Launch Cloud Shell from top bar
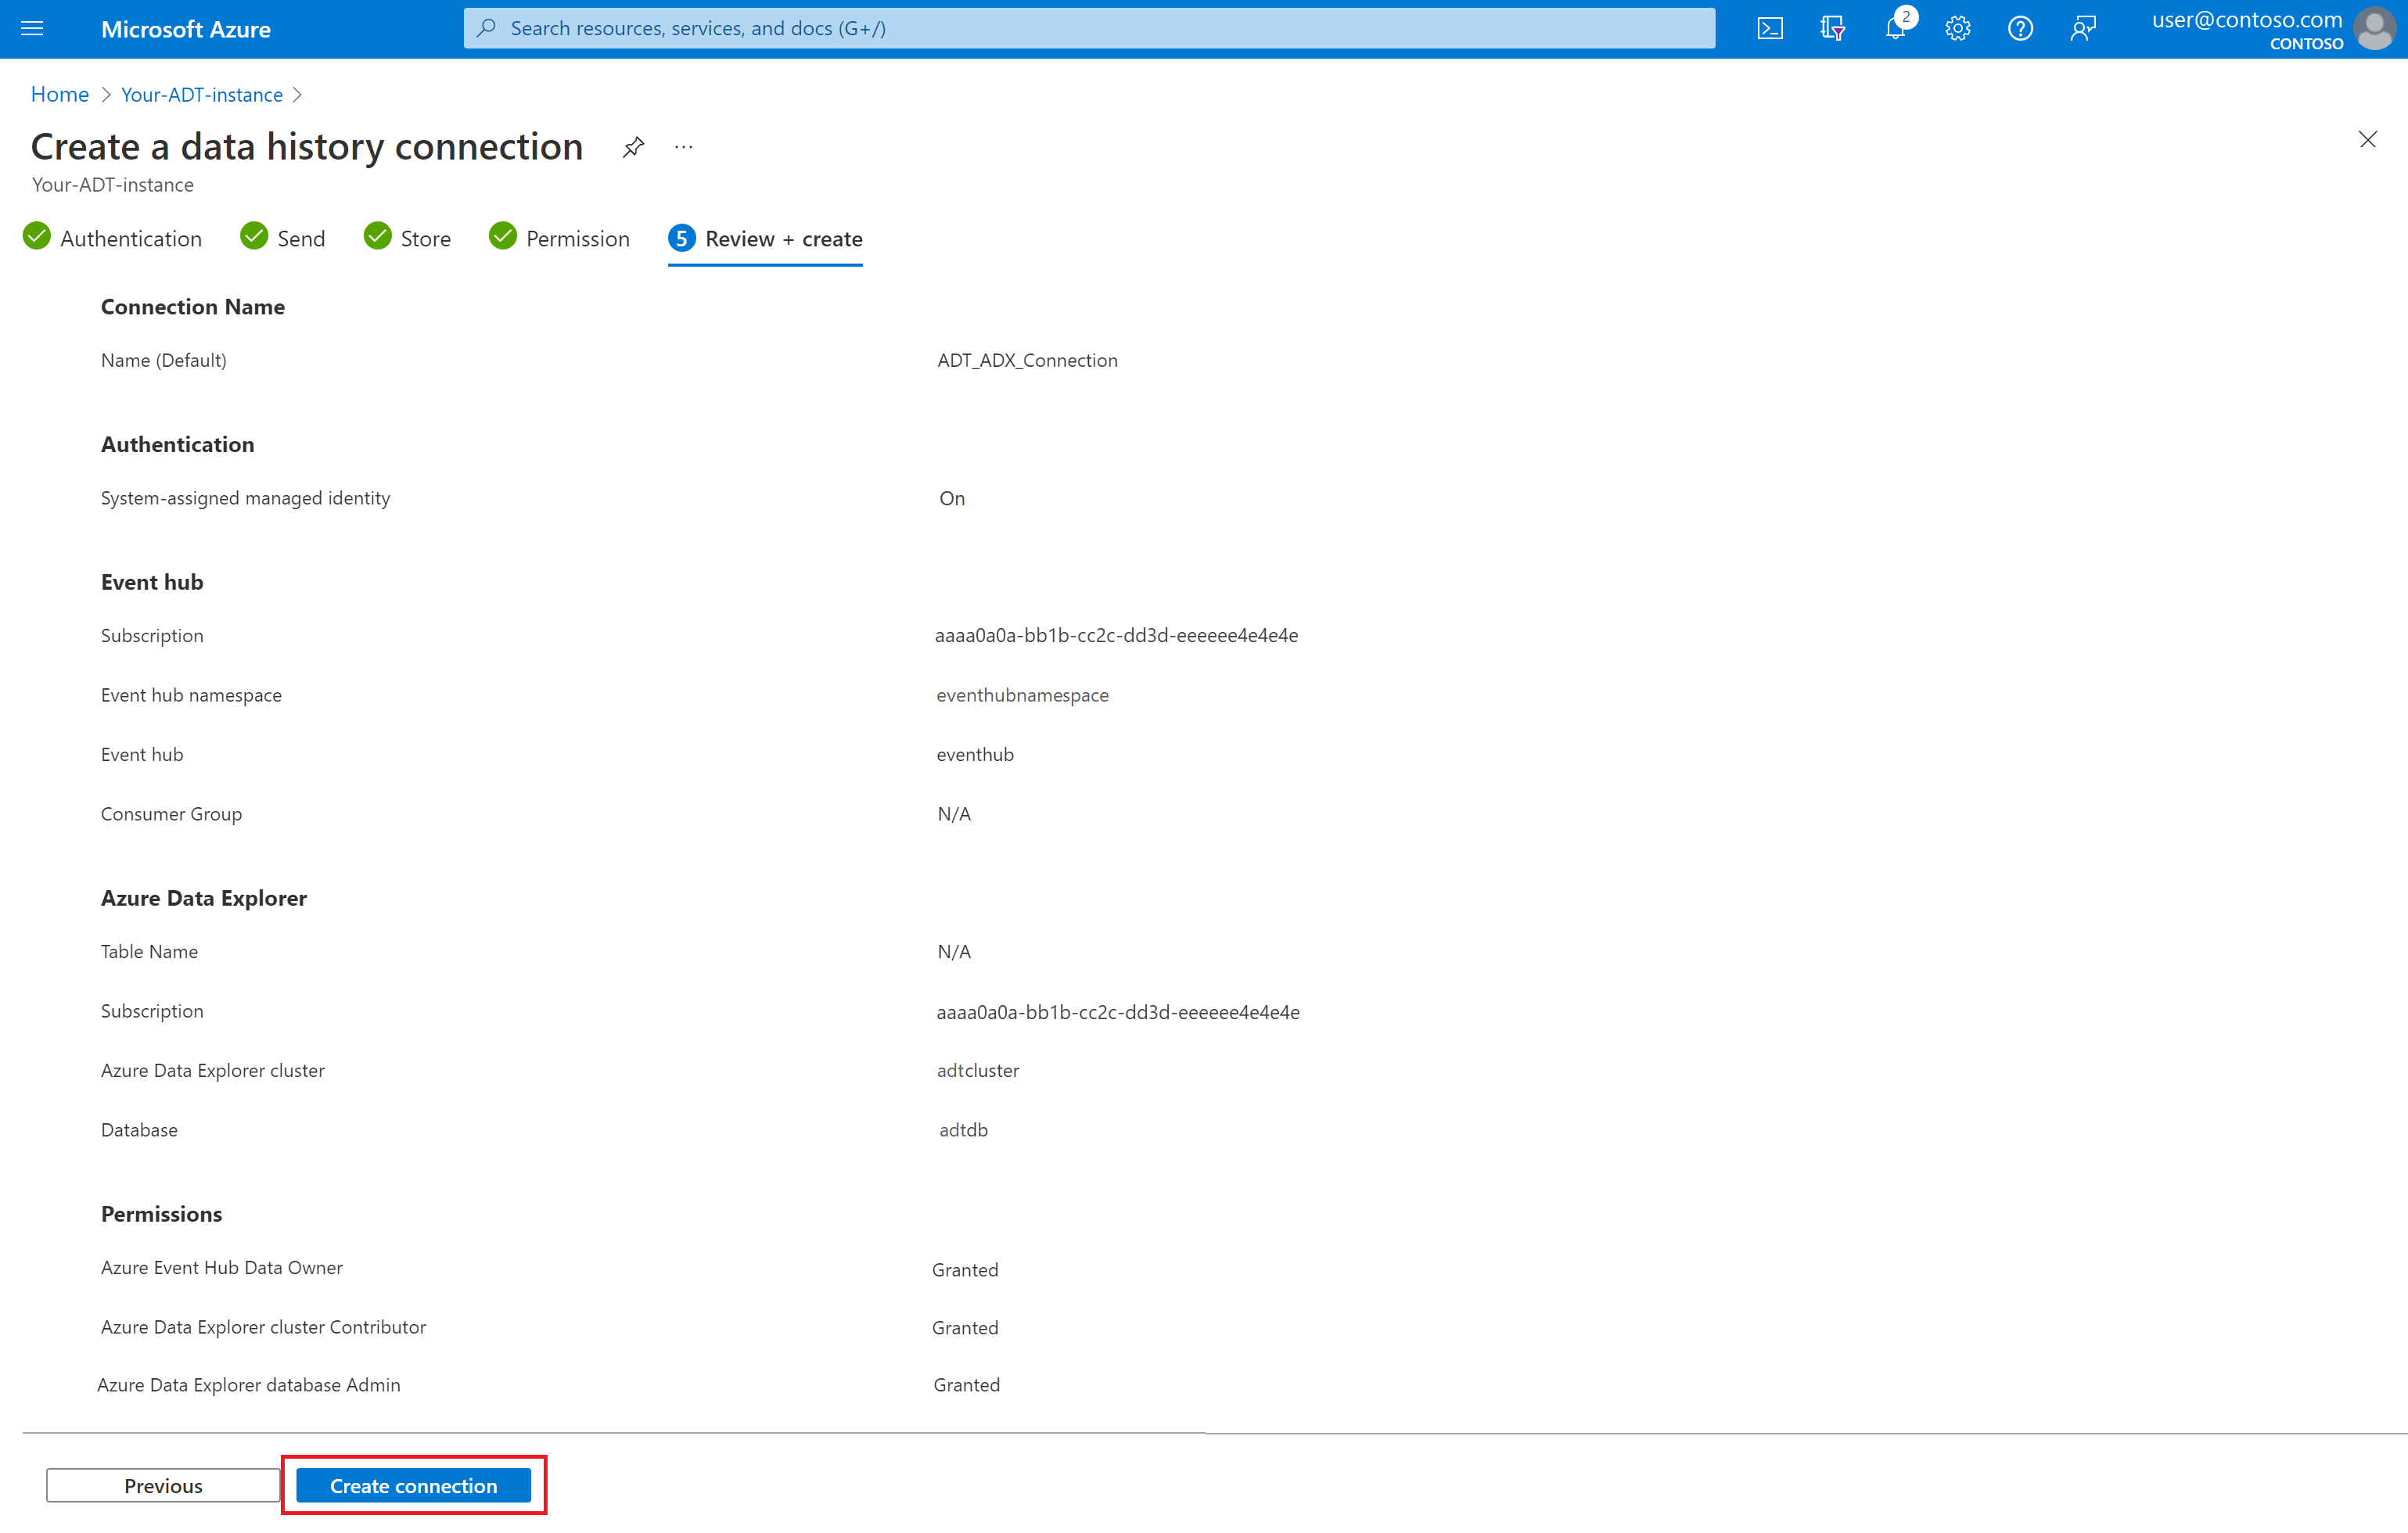The image size is (2408, 1533). coord(1769,29)
